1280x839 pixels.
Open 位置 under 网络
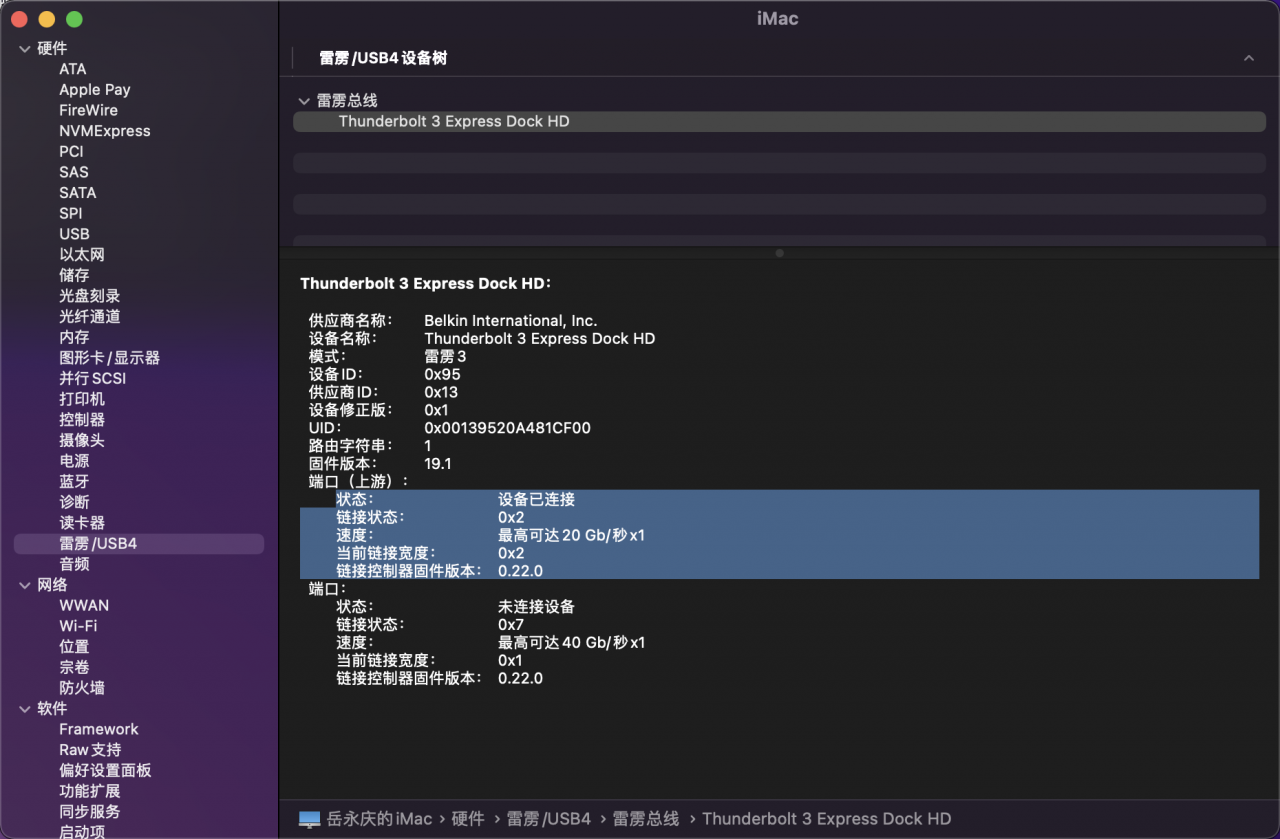pos(74,647)
